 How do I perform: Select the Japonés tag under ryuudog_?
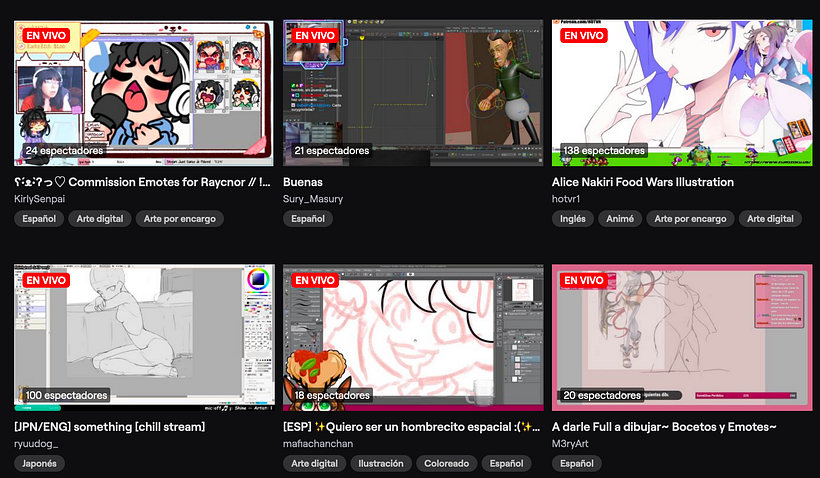(39, 463)
